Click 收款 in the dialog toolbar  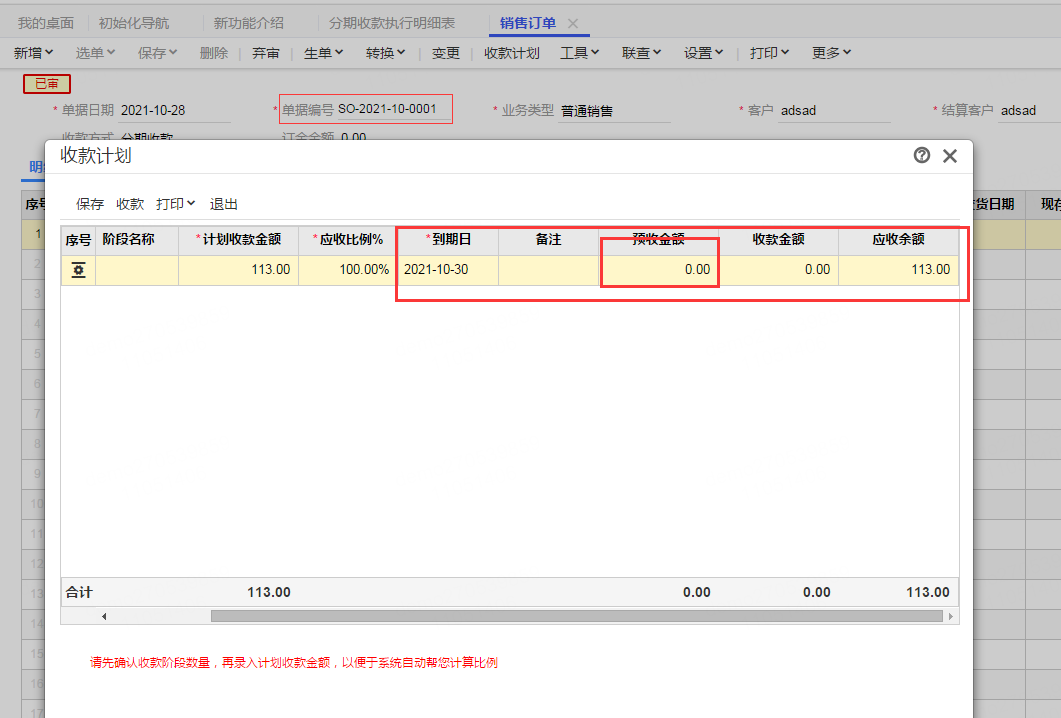pos(130,204)
